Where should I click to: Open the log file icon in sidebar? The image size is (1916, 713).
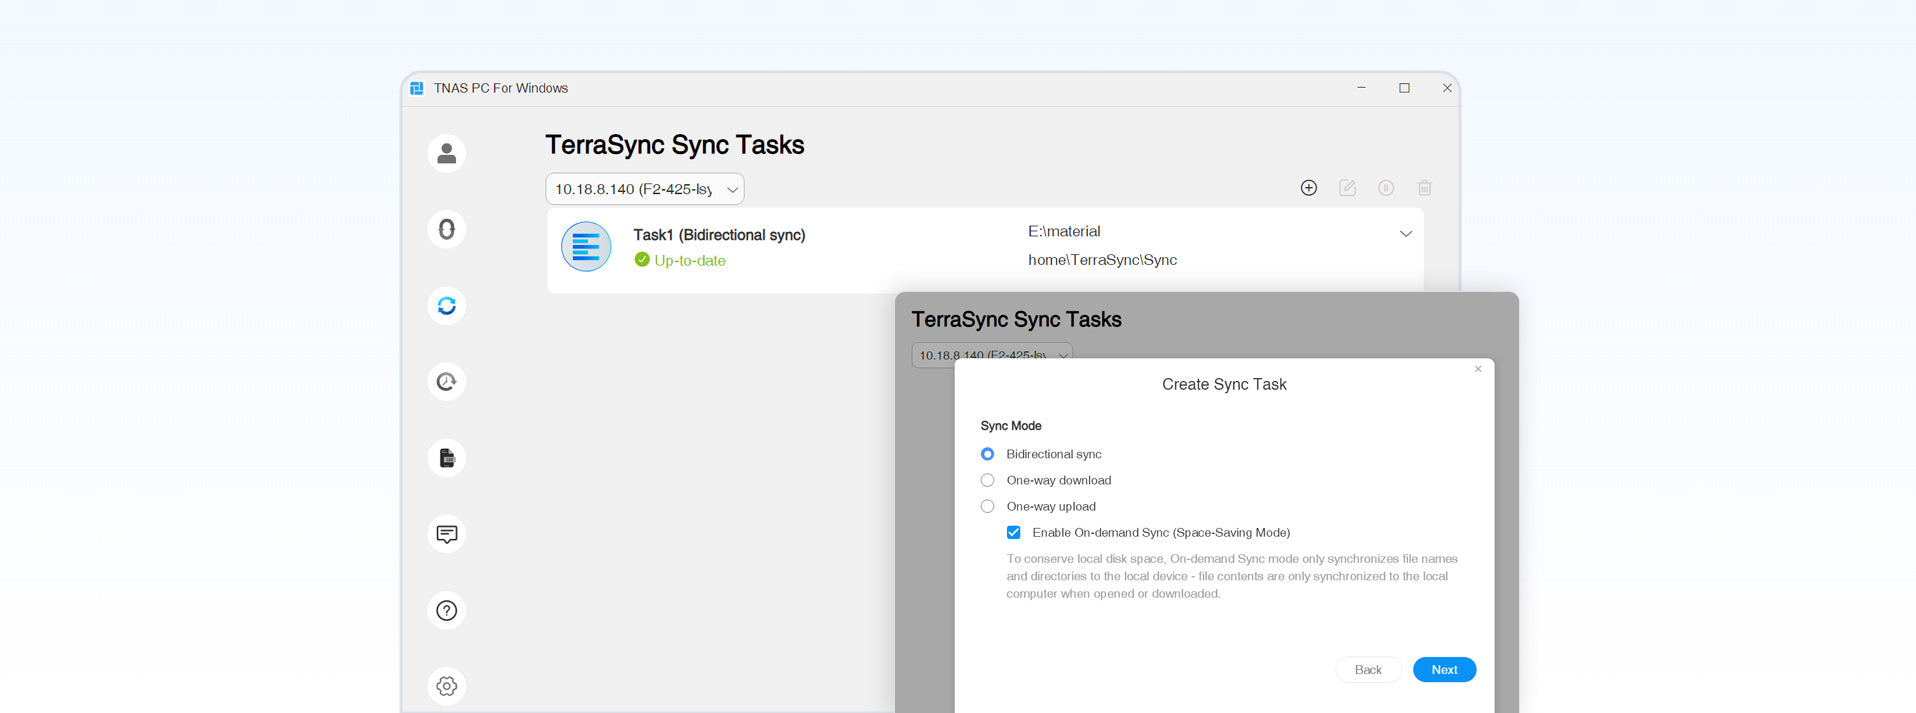click(x=446, y=458)
